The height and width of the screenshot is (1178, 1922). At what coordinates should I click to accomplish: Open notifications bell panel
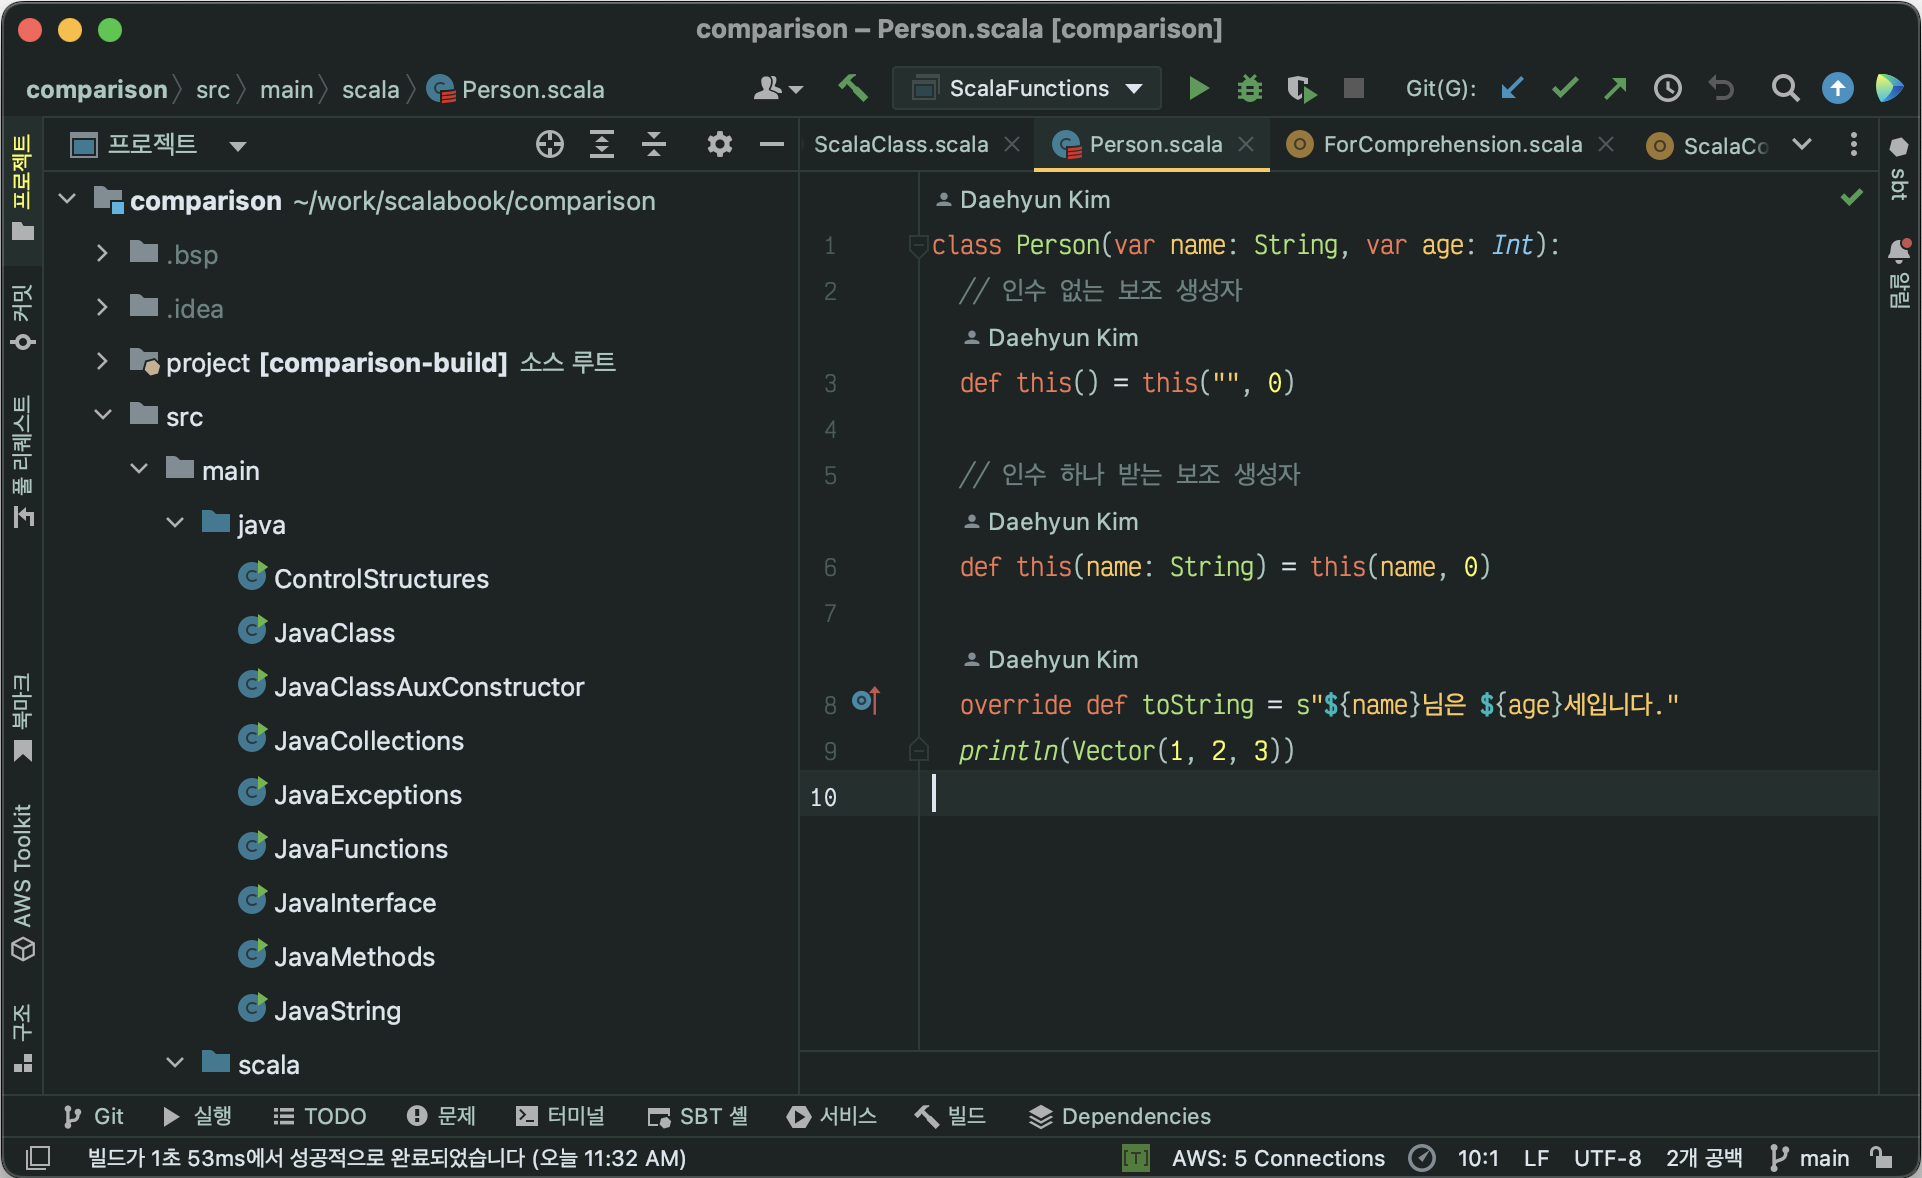pyautogui.click(x=1899, y=275)
